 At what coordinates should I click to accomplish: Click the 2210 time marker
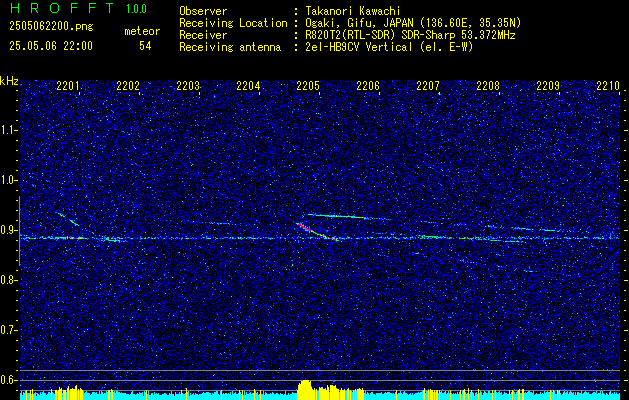coord(608,85)
